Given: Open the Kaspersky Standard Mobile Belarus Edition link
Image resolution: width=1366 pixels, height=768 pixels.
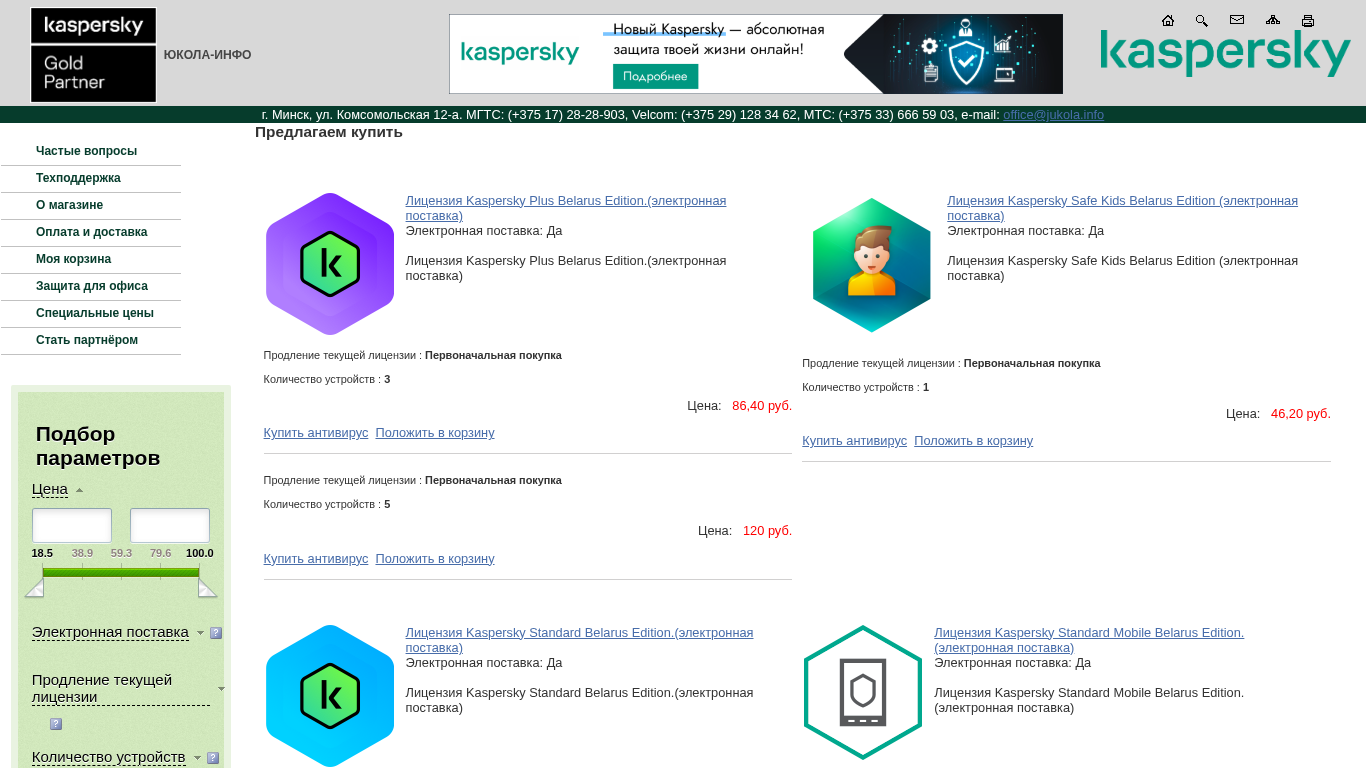Looking at the screenshot, I should [1089, 640].
